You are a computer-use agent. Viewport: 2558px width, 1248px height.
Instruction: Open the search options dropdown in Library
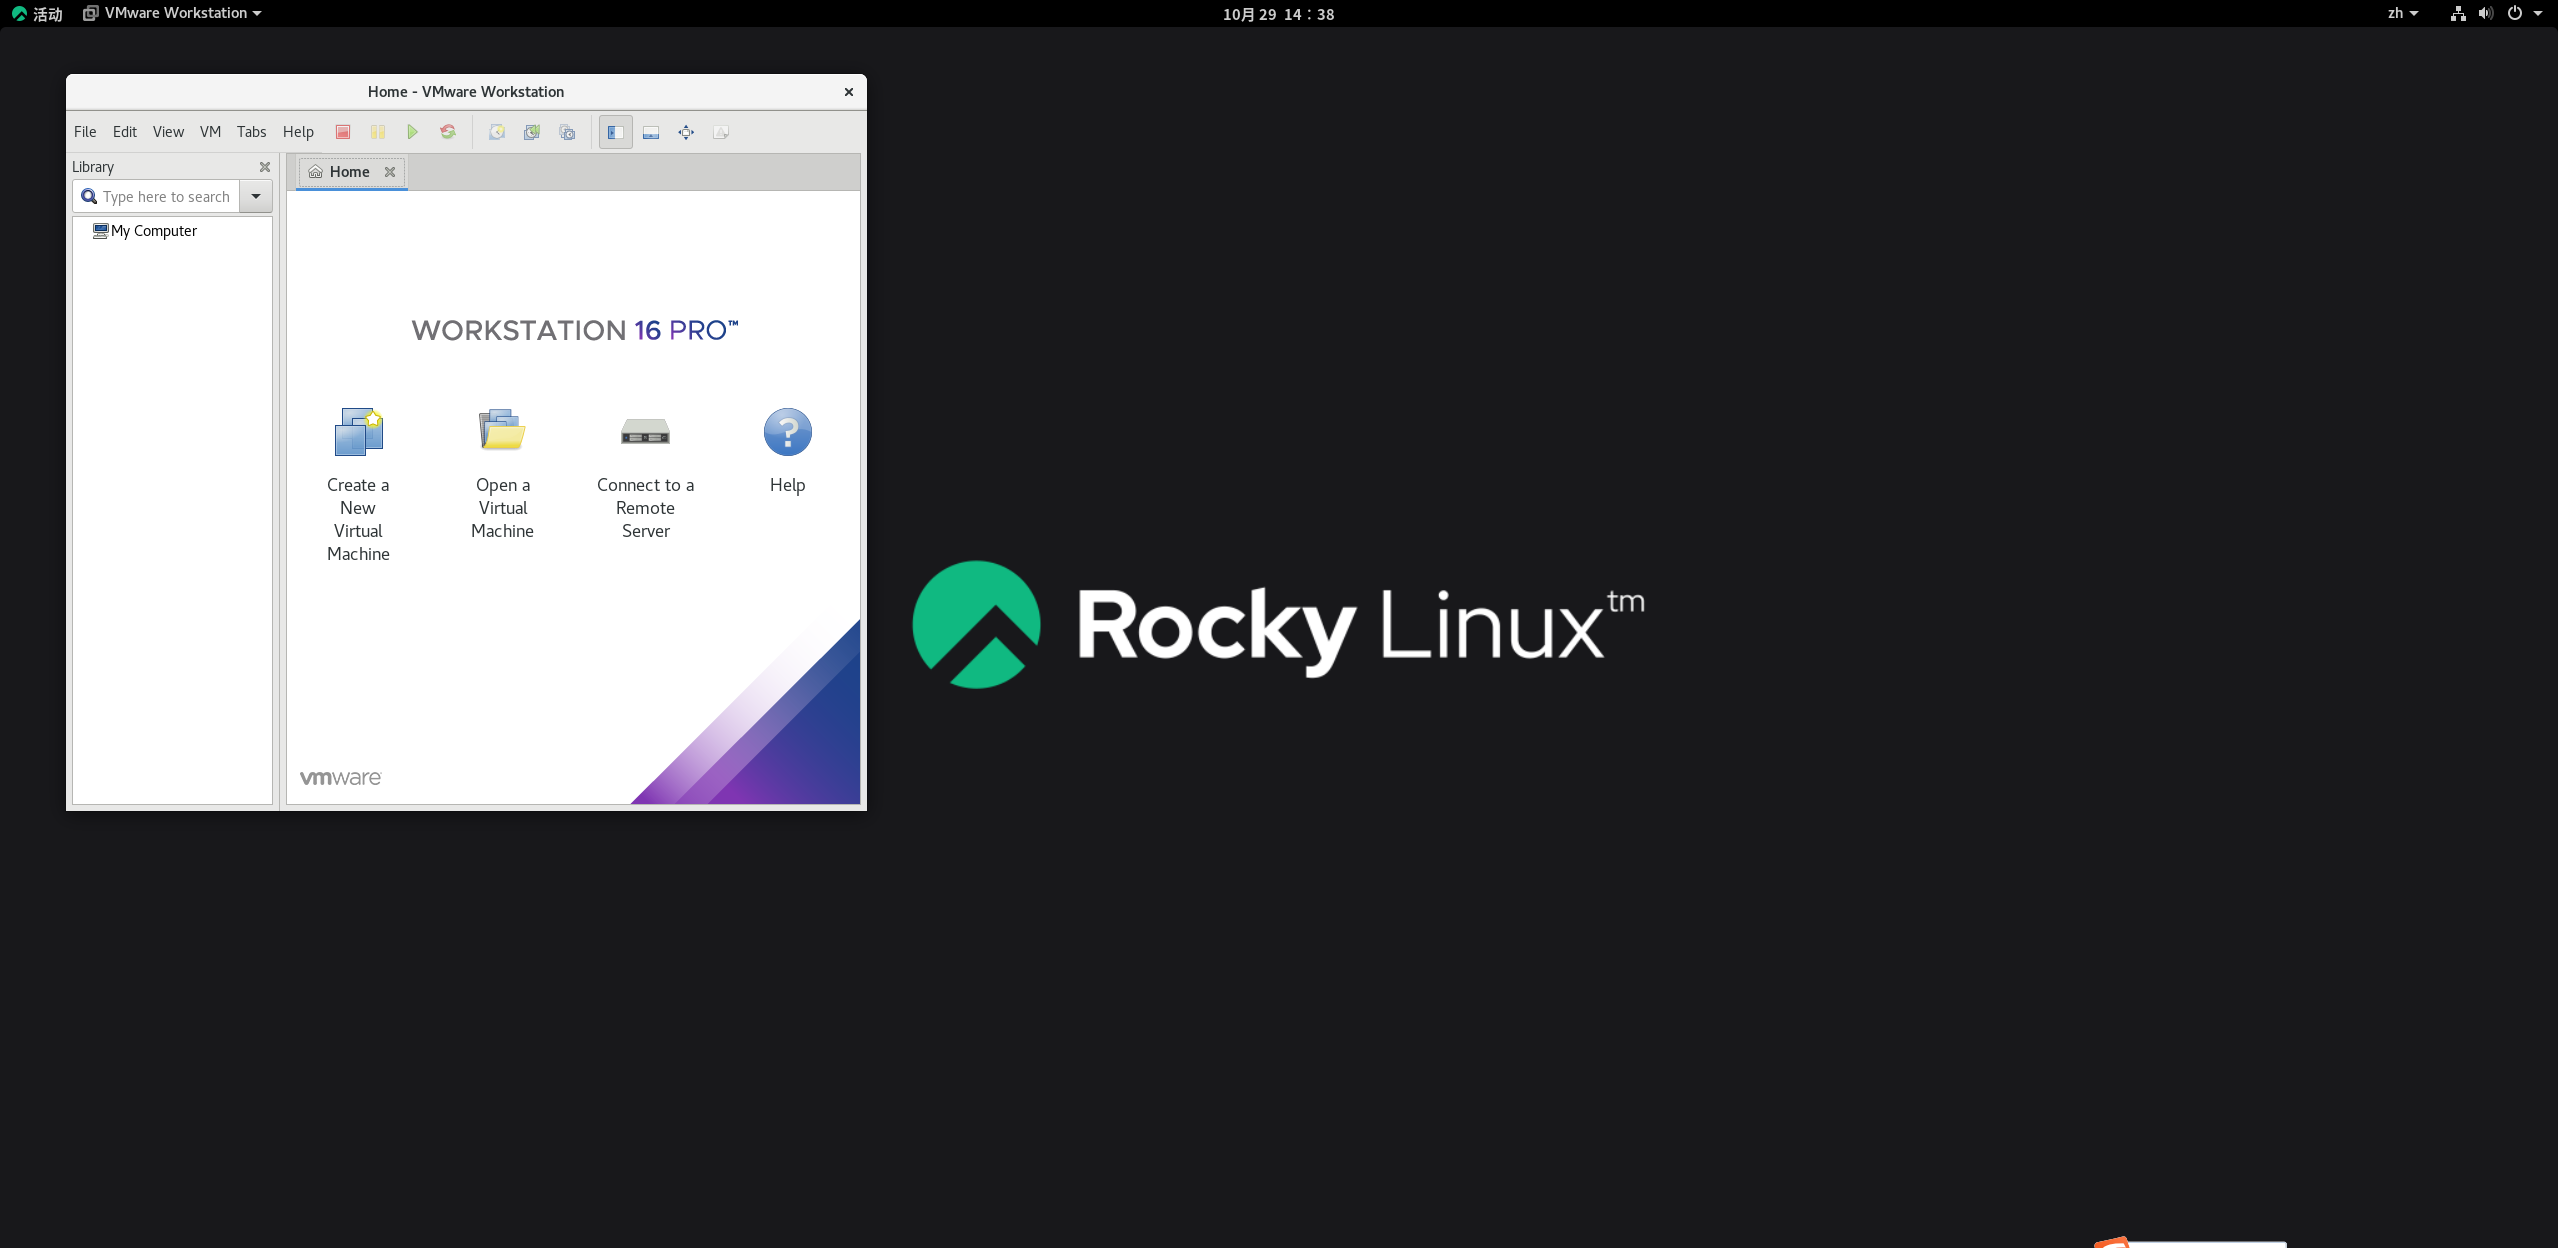click(256, 196)
